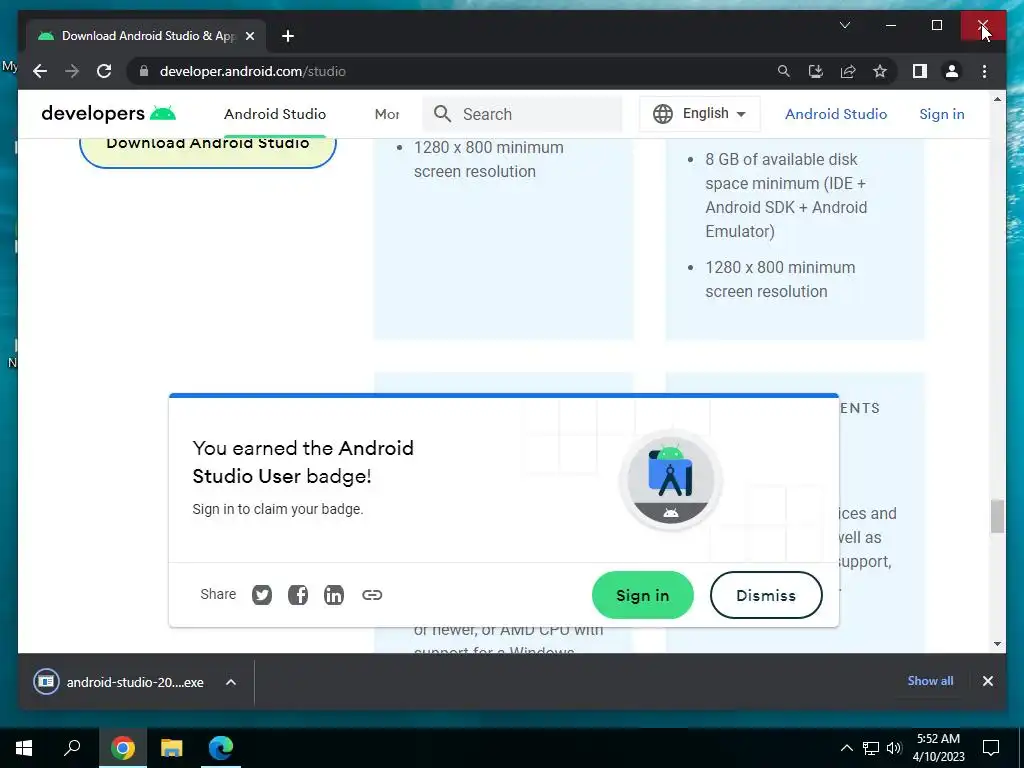Click the Sign in link in header
The width and height of the screenshot is (1024, 768).
tap(942, 114)
